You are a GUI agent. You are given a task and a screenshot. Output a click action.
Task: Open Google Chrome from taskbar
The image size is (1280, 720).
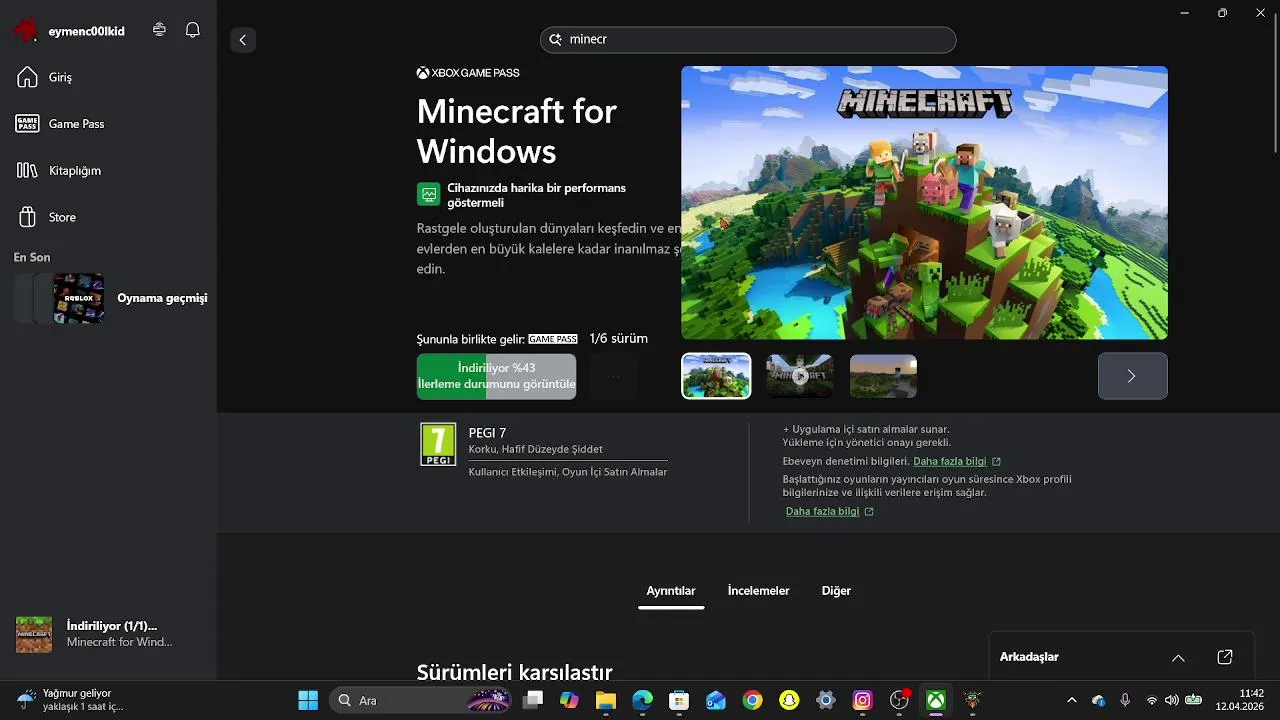pyautogui.click(x=752, y=700)
